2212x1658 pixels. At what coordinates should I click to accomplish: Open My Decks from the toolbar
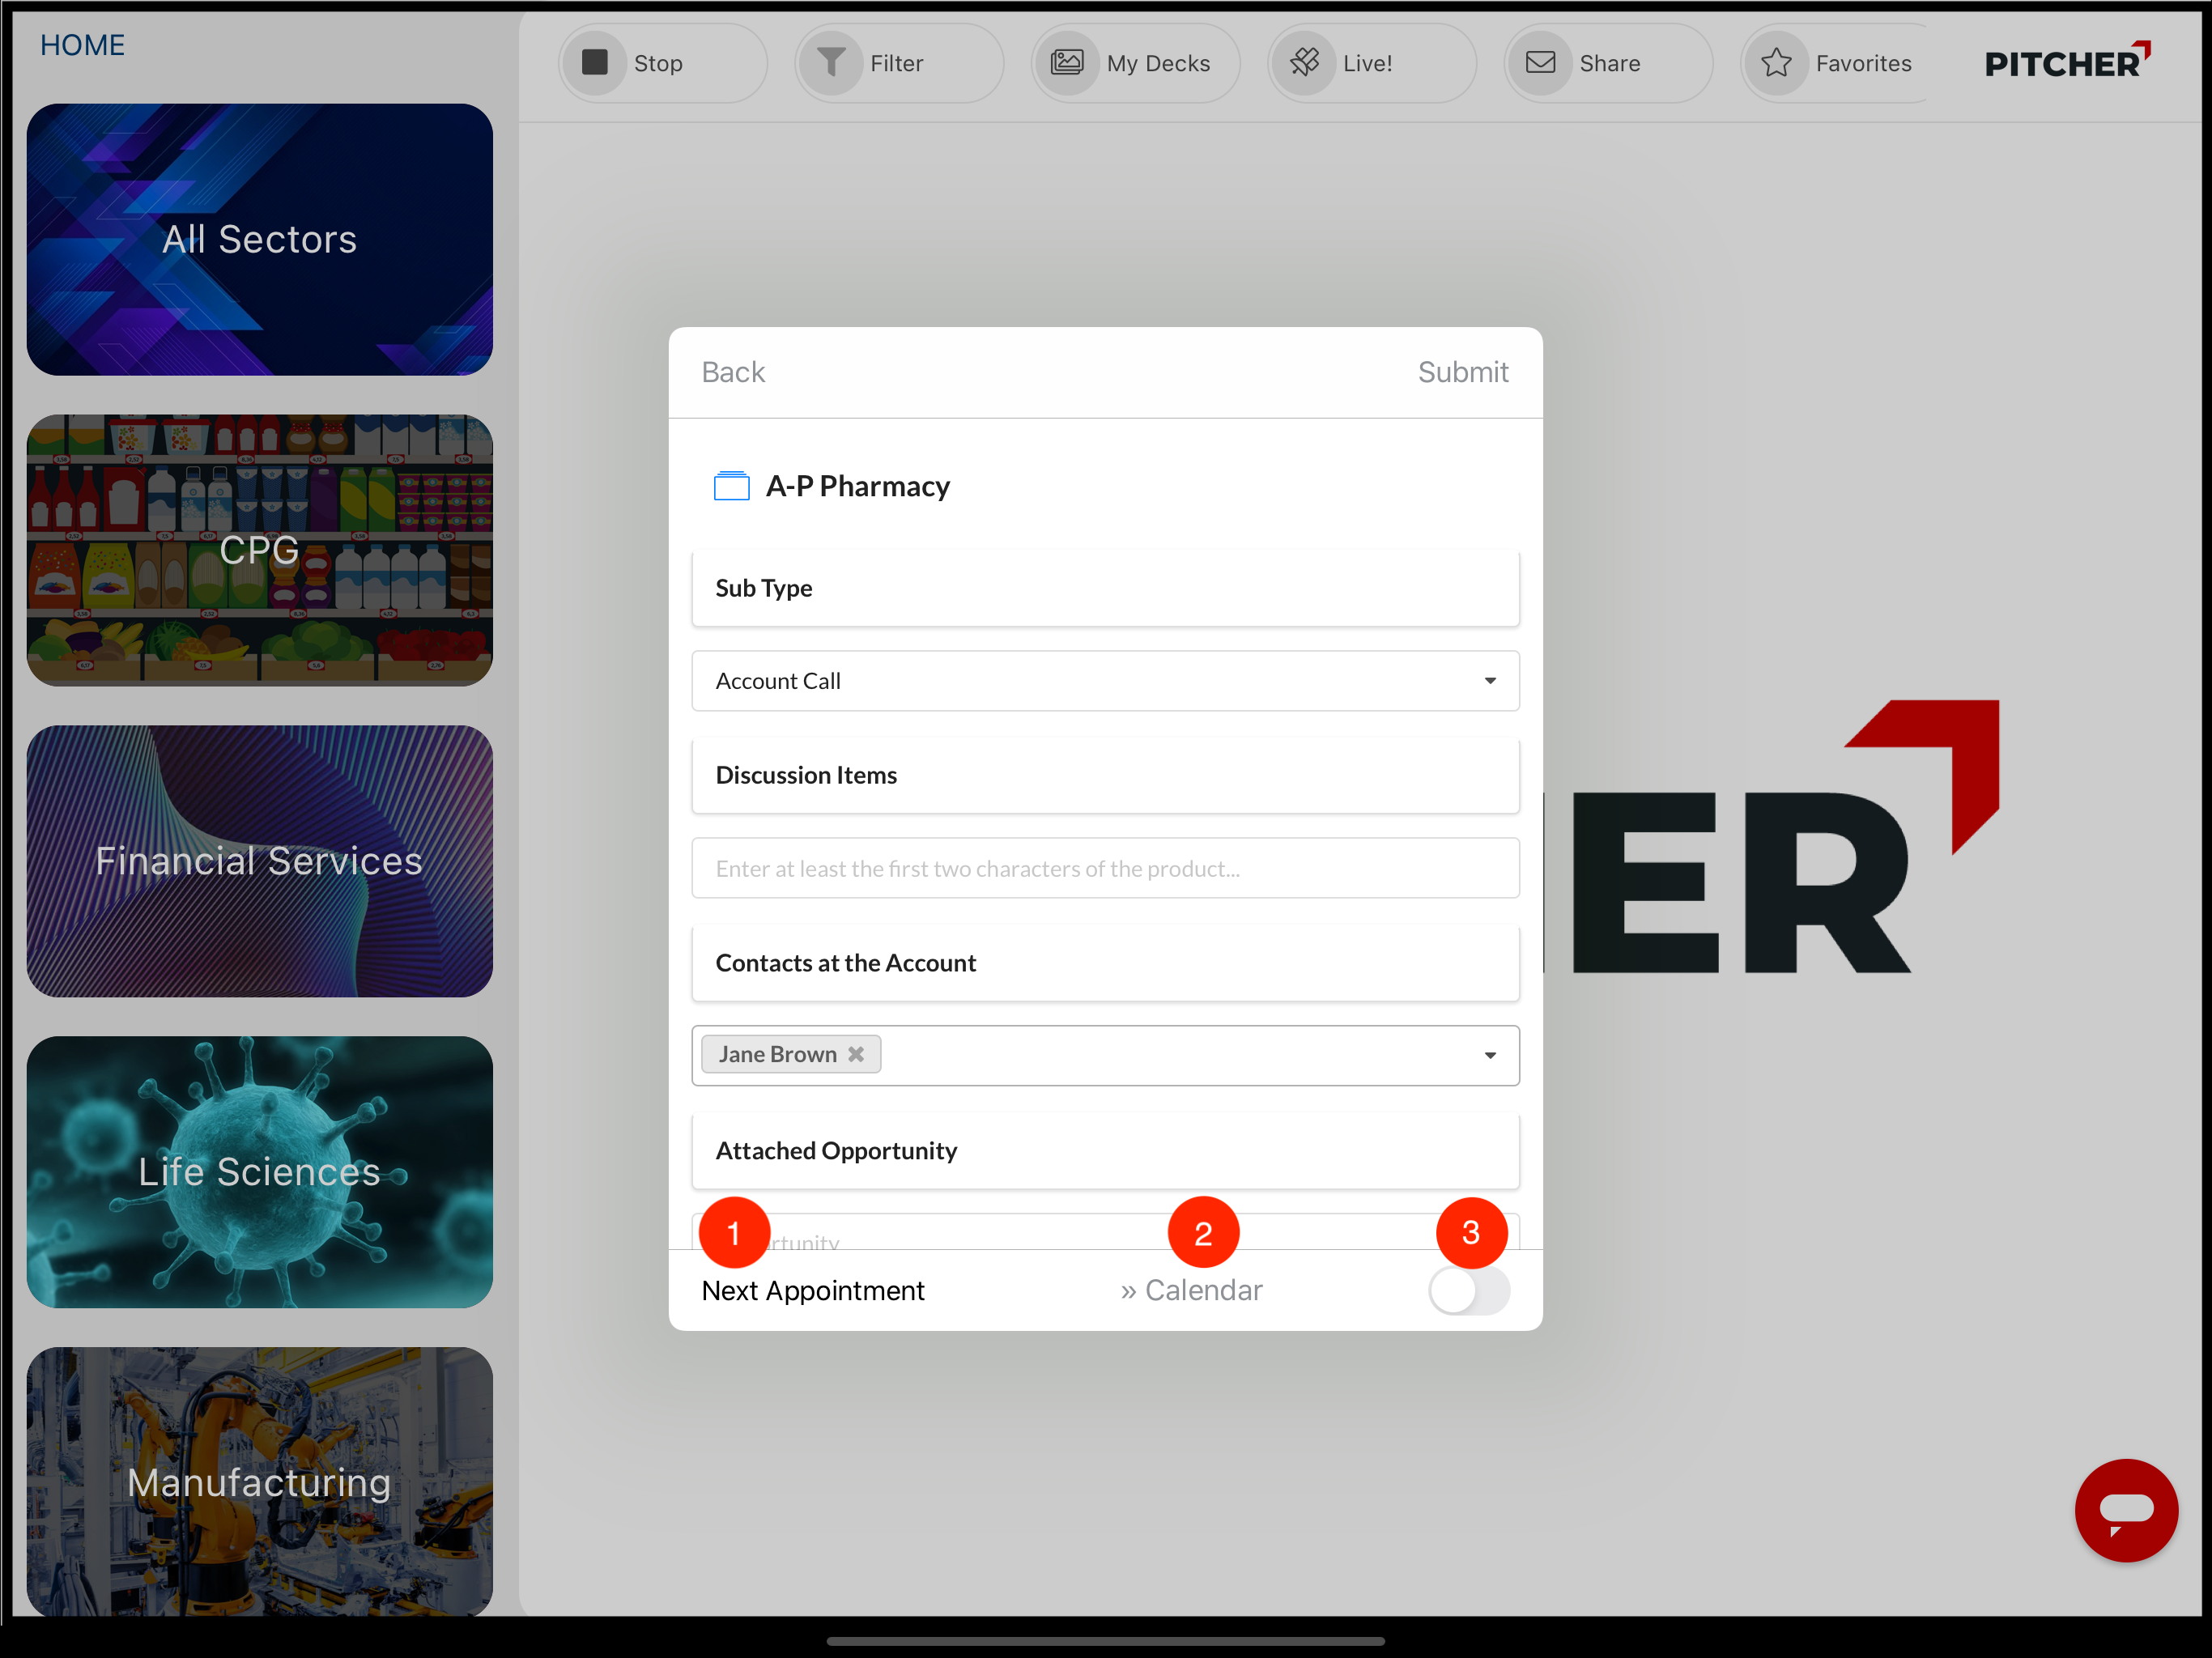tap(1068, 62)
